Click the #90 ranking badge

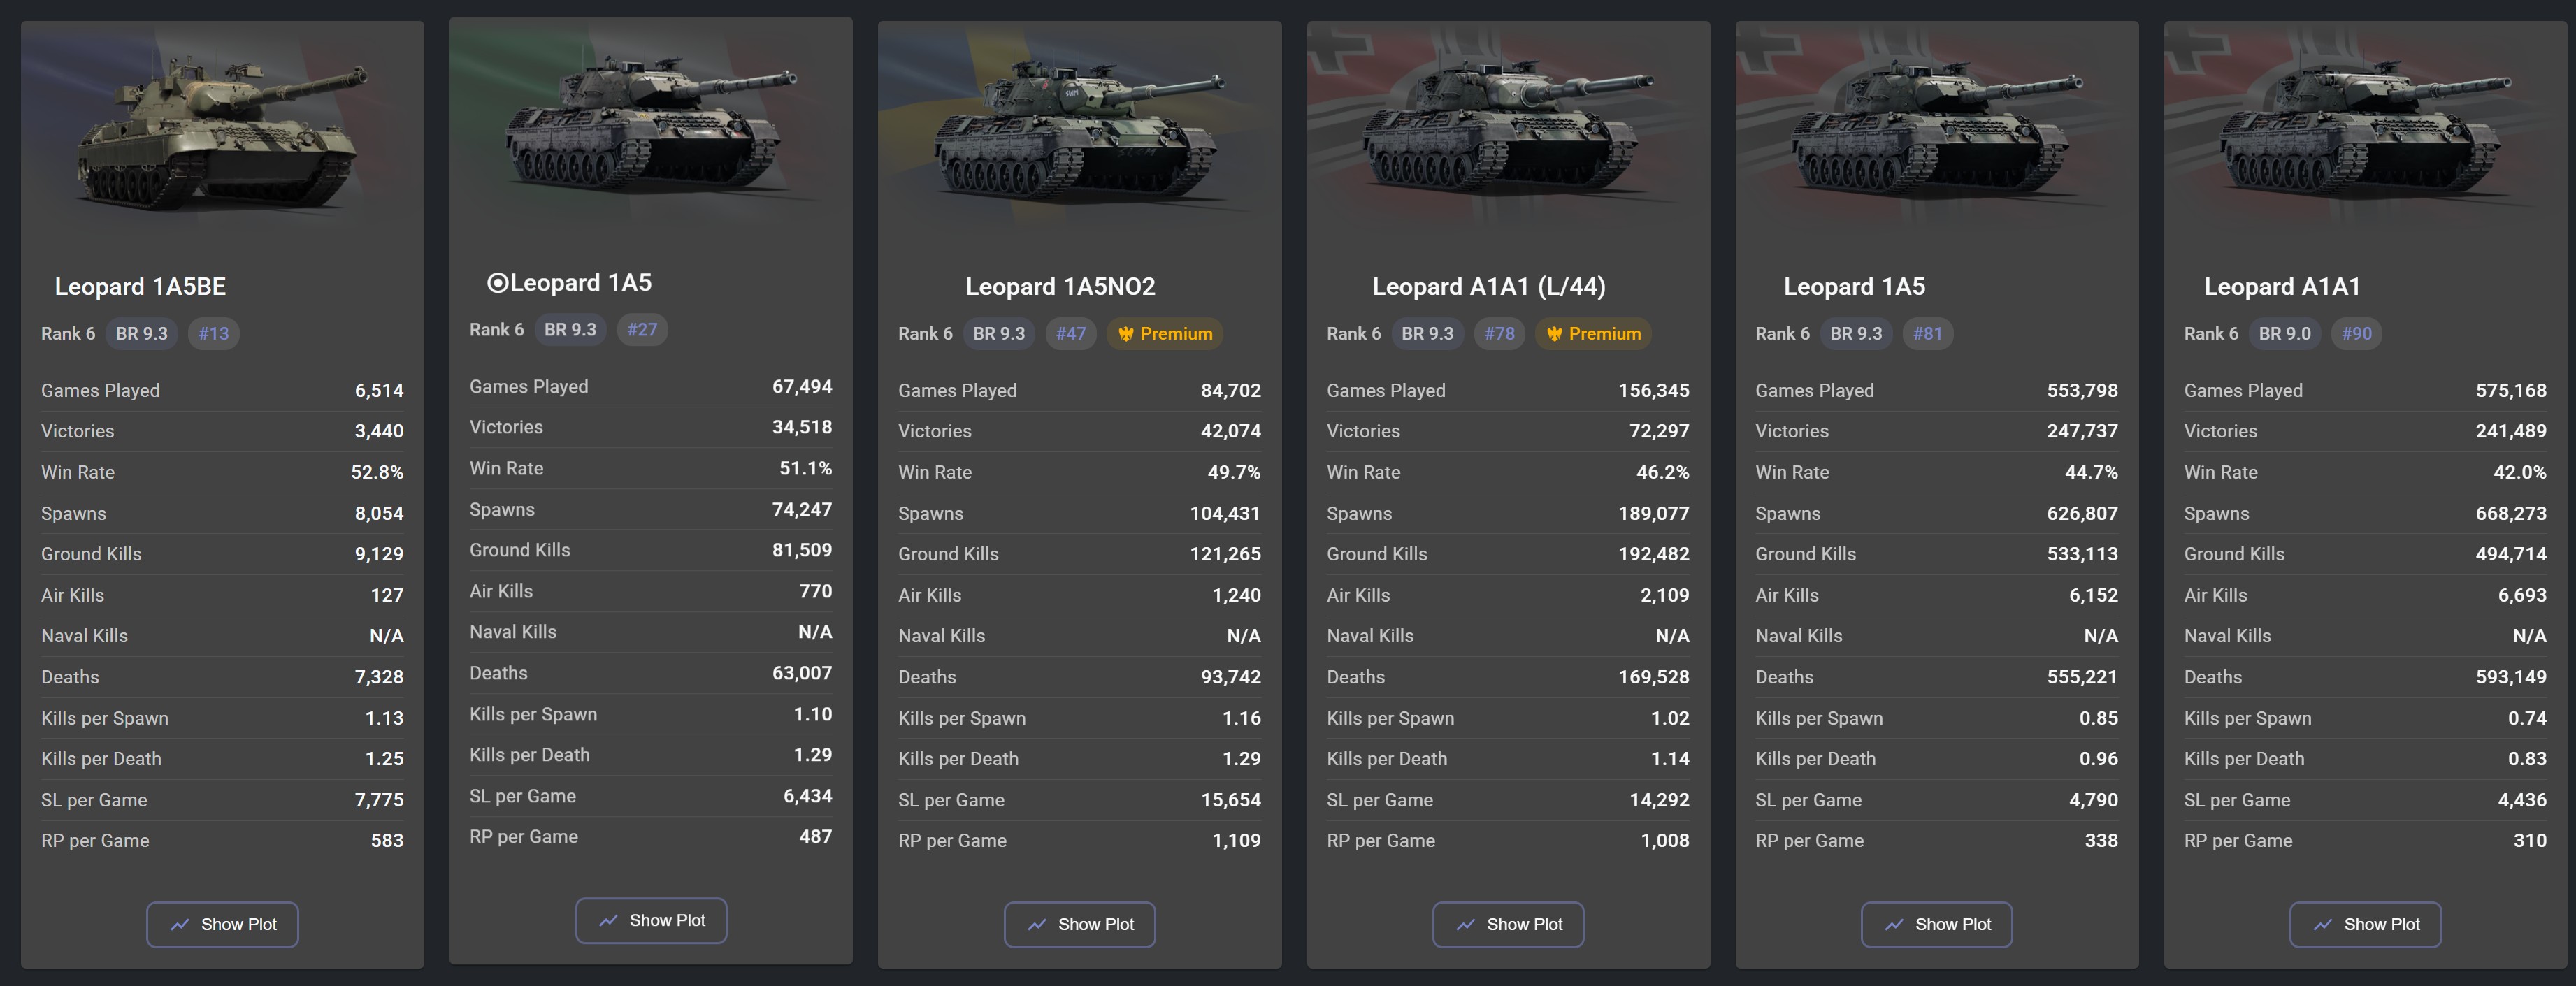point(2356,333)
